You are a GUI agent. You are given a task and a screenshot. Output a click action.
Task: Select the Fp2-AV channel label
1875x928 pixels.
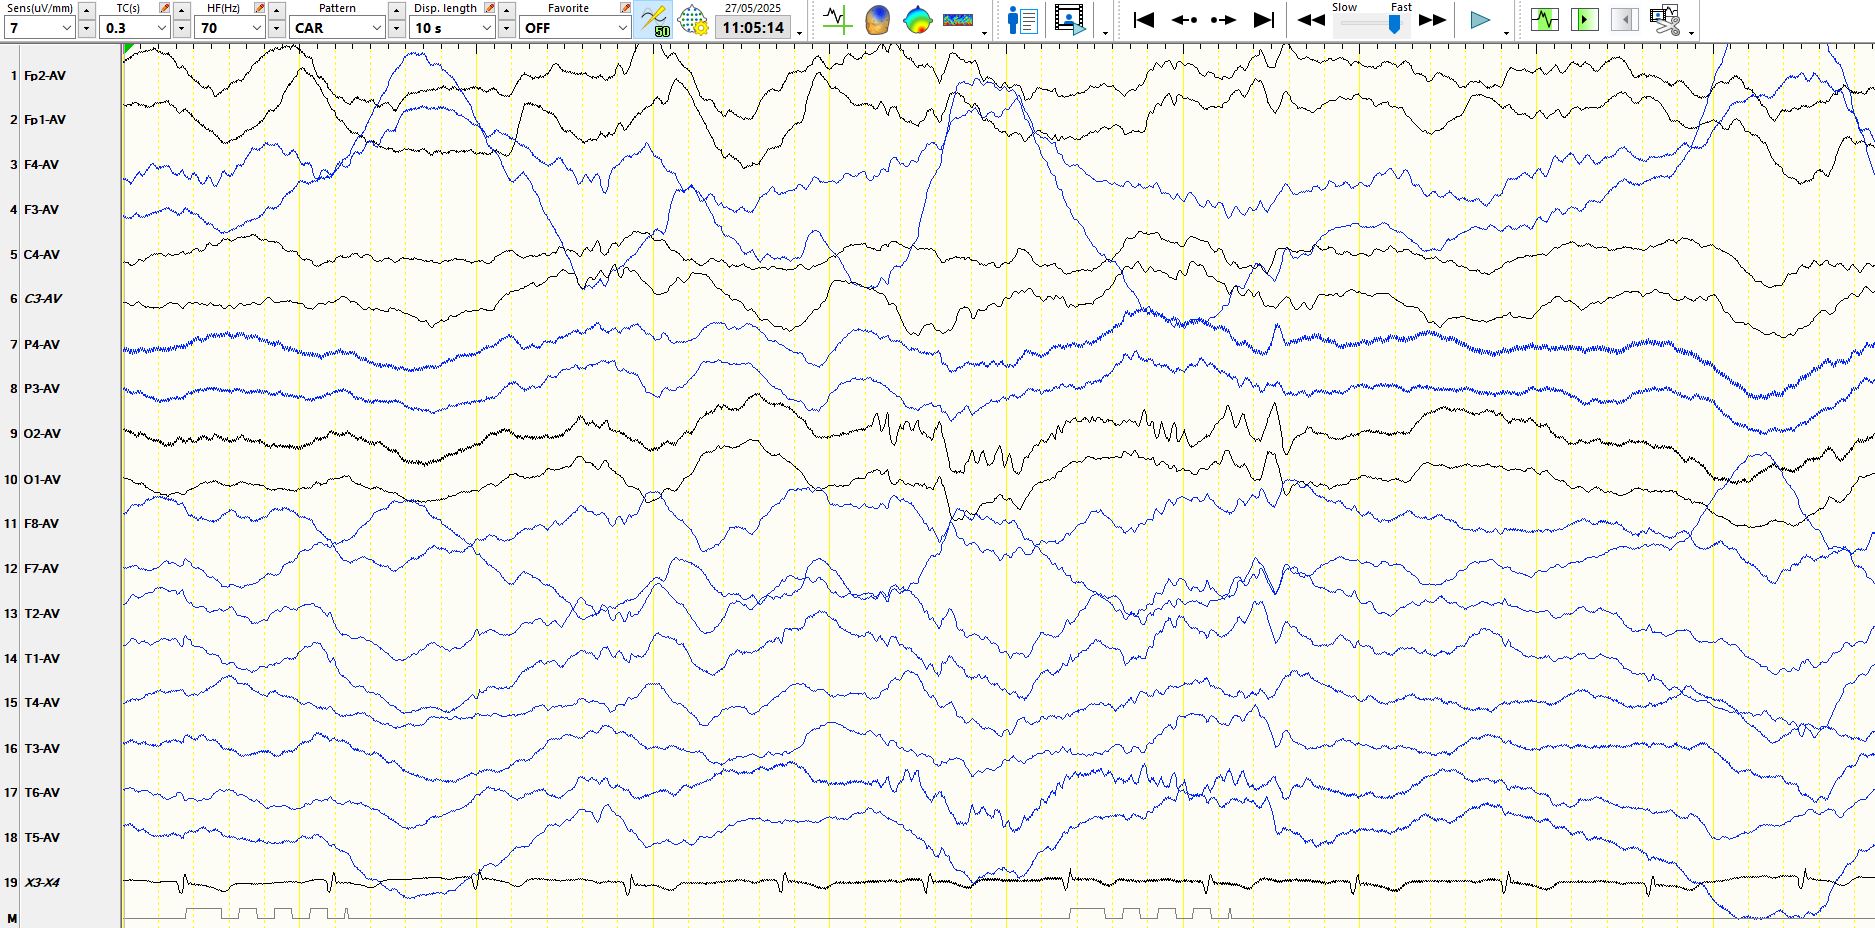pyautogui.click(x=45, y=76)
